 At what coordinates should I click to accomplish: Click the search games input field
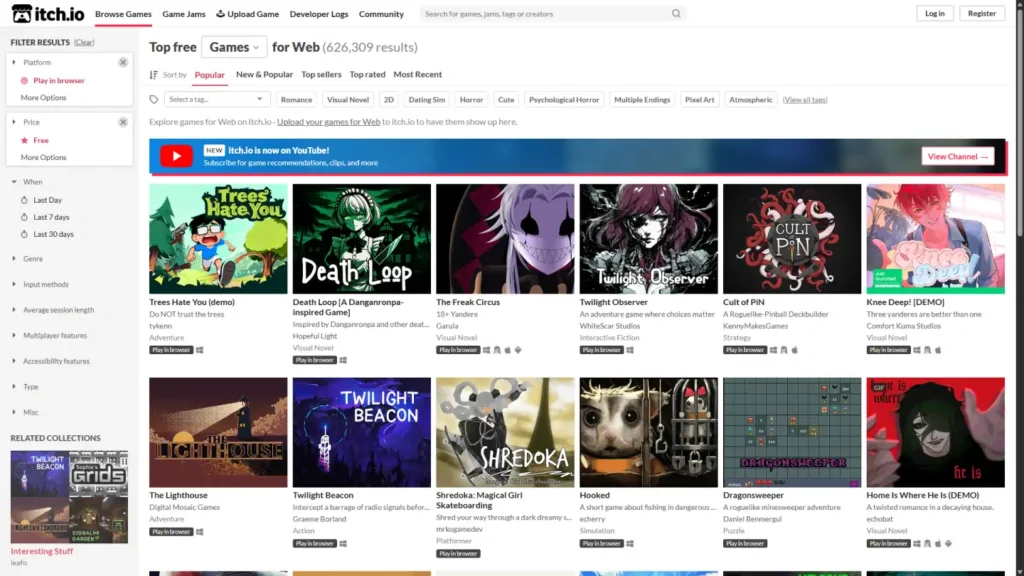pyautogui.click(x=545, y=14)
